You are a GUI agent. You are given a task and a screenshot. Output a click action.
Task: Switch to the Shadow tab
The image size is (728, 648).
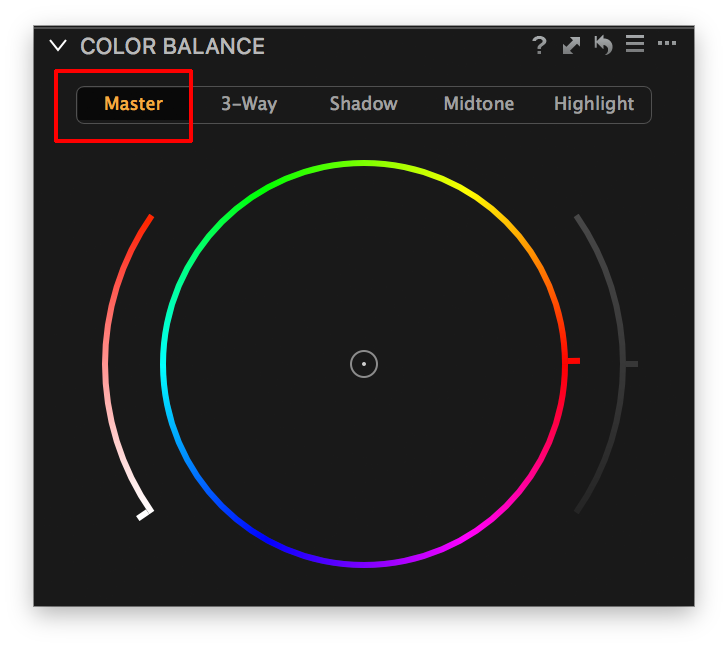[x=364, y=104]
